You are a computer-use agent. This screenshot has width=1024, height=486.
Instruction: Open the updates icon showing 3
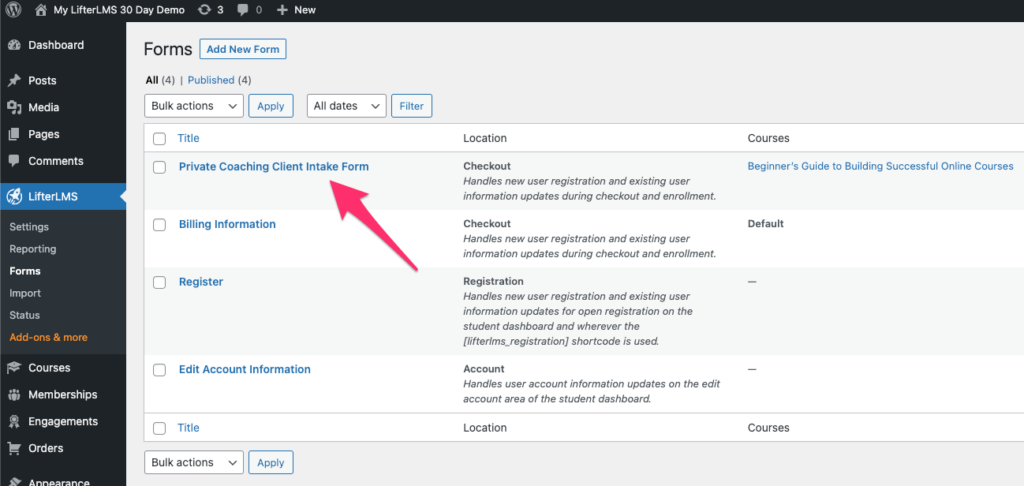coord(204,10)
